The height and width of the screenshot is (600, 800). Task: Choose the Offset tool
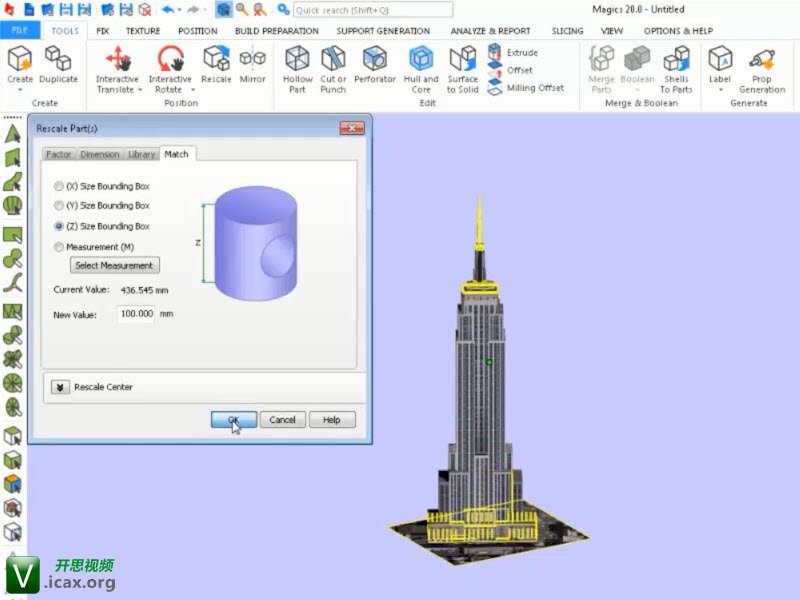510,70
